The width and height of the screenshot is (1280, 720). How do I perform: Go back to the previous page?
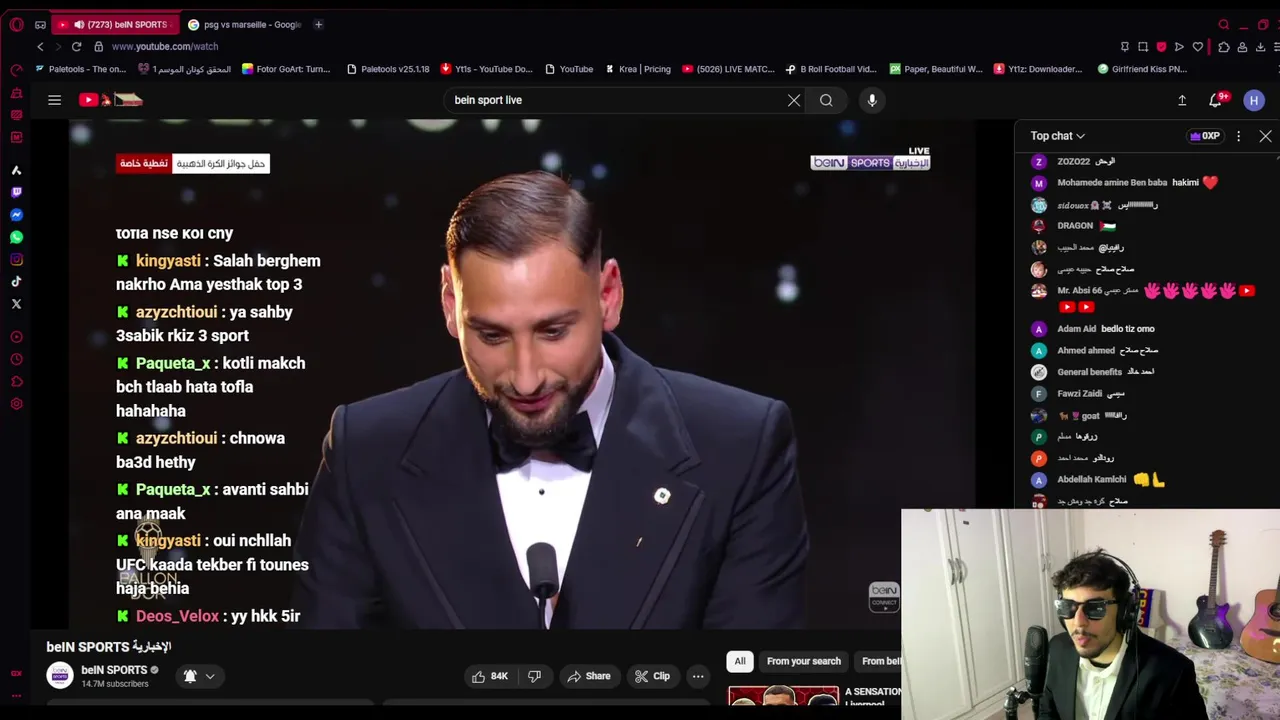coord(40,46)
